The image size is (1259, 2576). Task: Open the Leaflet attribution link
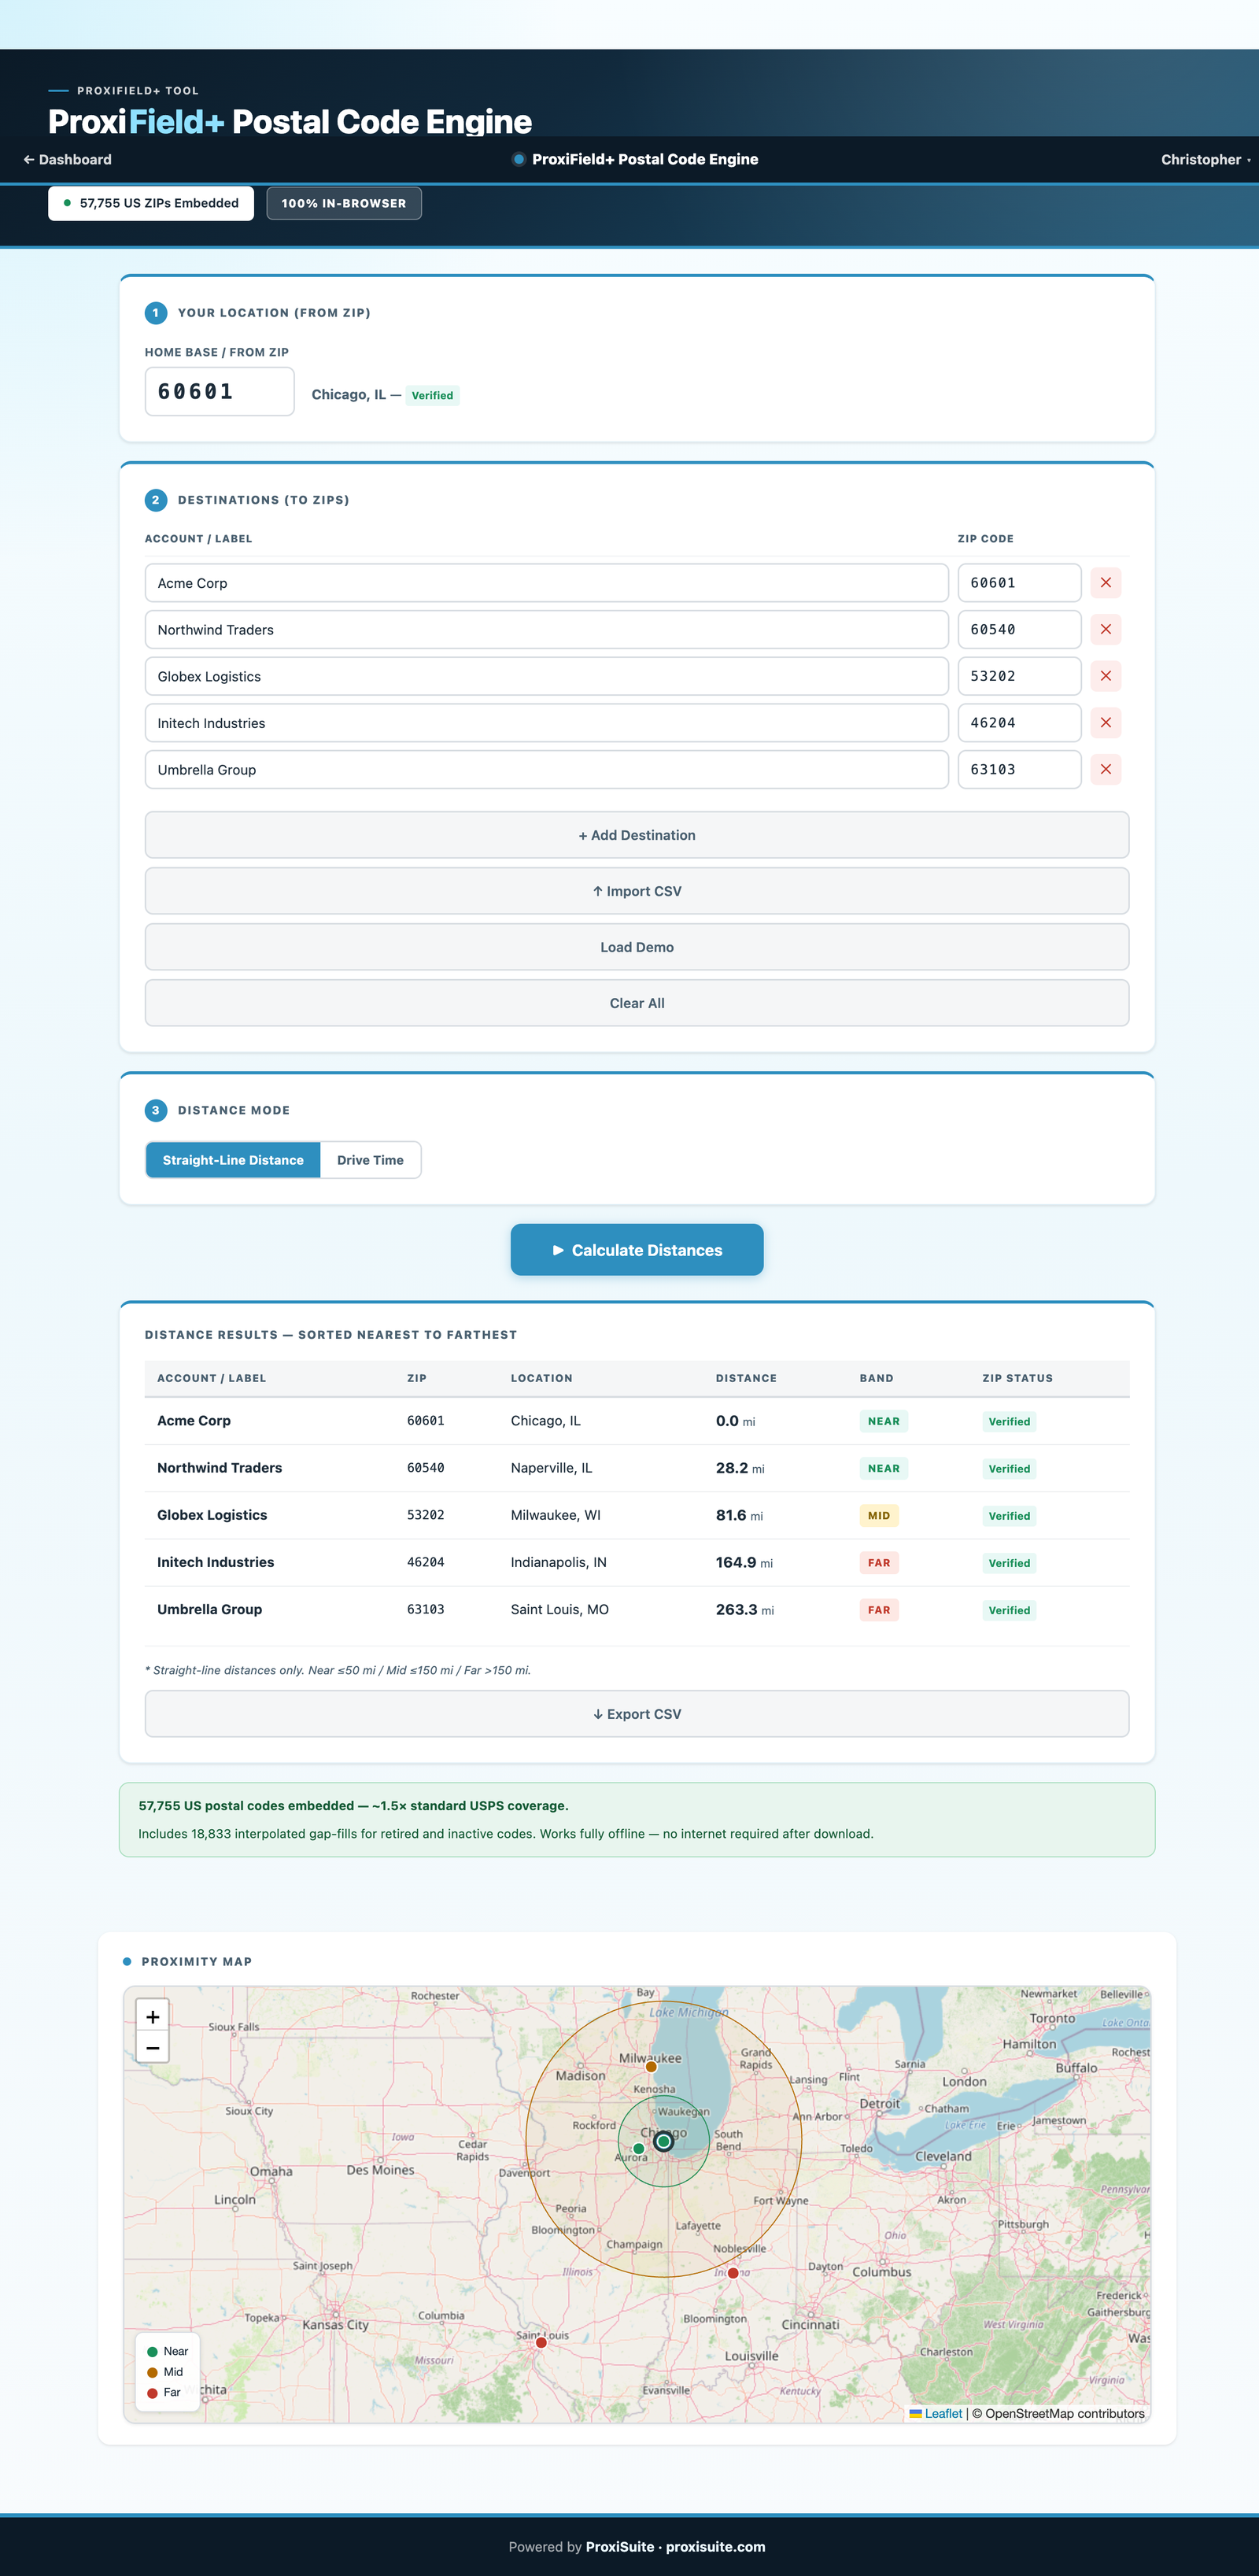(936, 2413)
